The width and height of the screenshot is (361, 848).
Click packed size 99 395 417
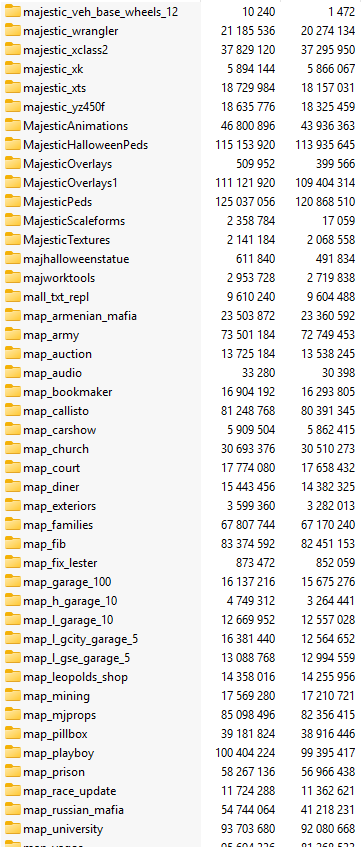(x=328, y=753)
